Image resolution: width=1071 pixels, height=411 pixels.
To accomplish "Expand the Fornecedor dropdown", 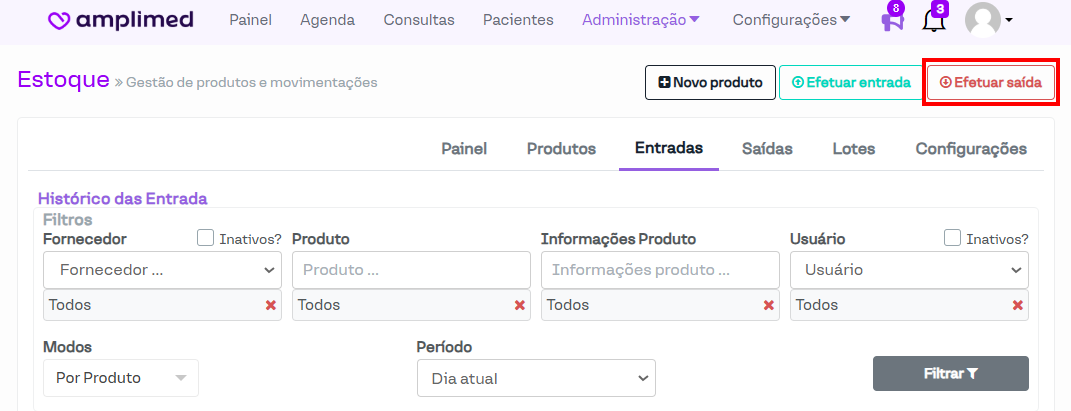I will point(162,270).
